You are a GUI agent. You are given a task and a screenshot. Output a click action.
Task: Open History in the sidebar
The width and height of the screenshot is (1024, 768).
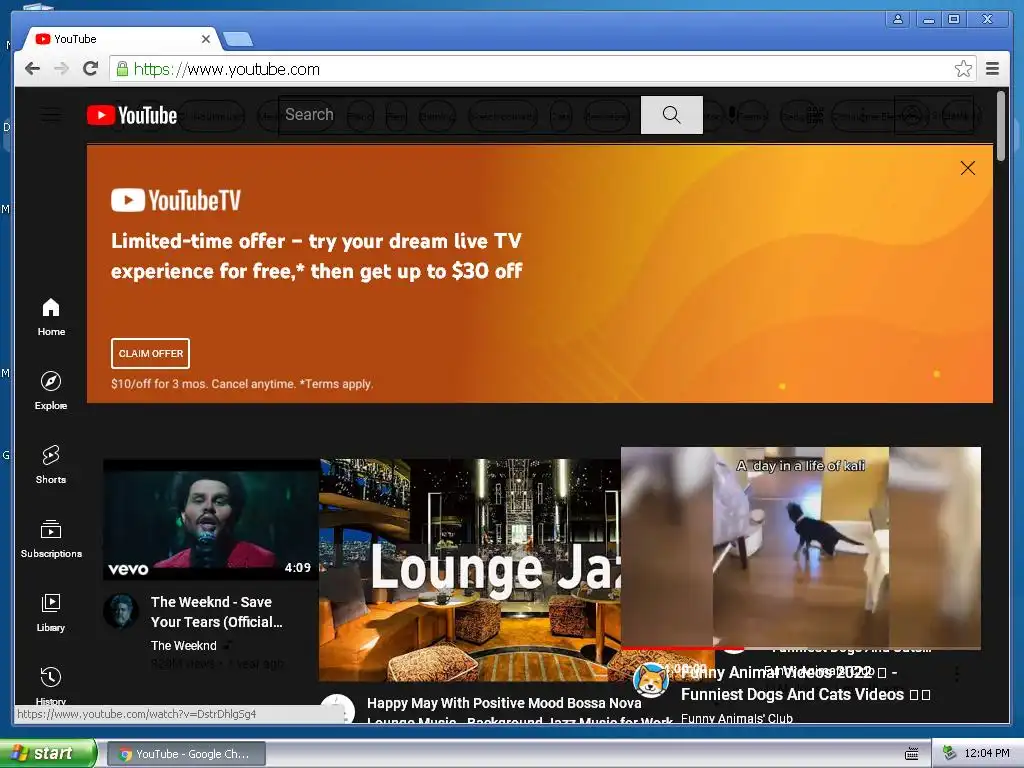pos(51,686)
